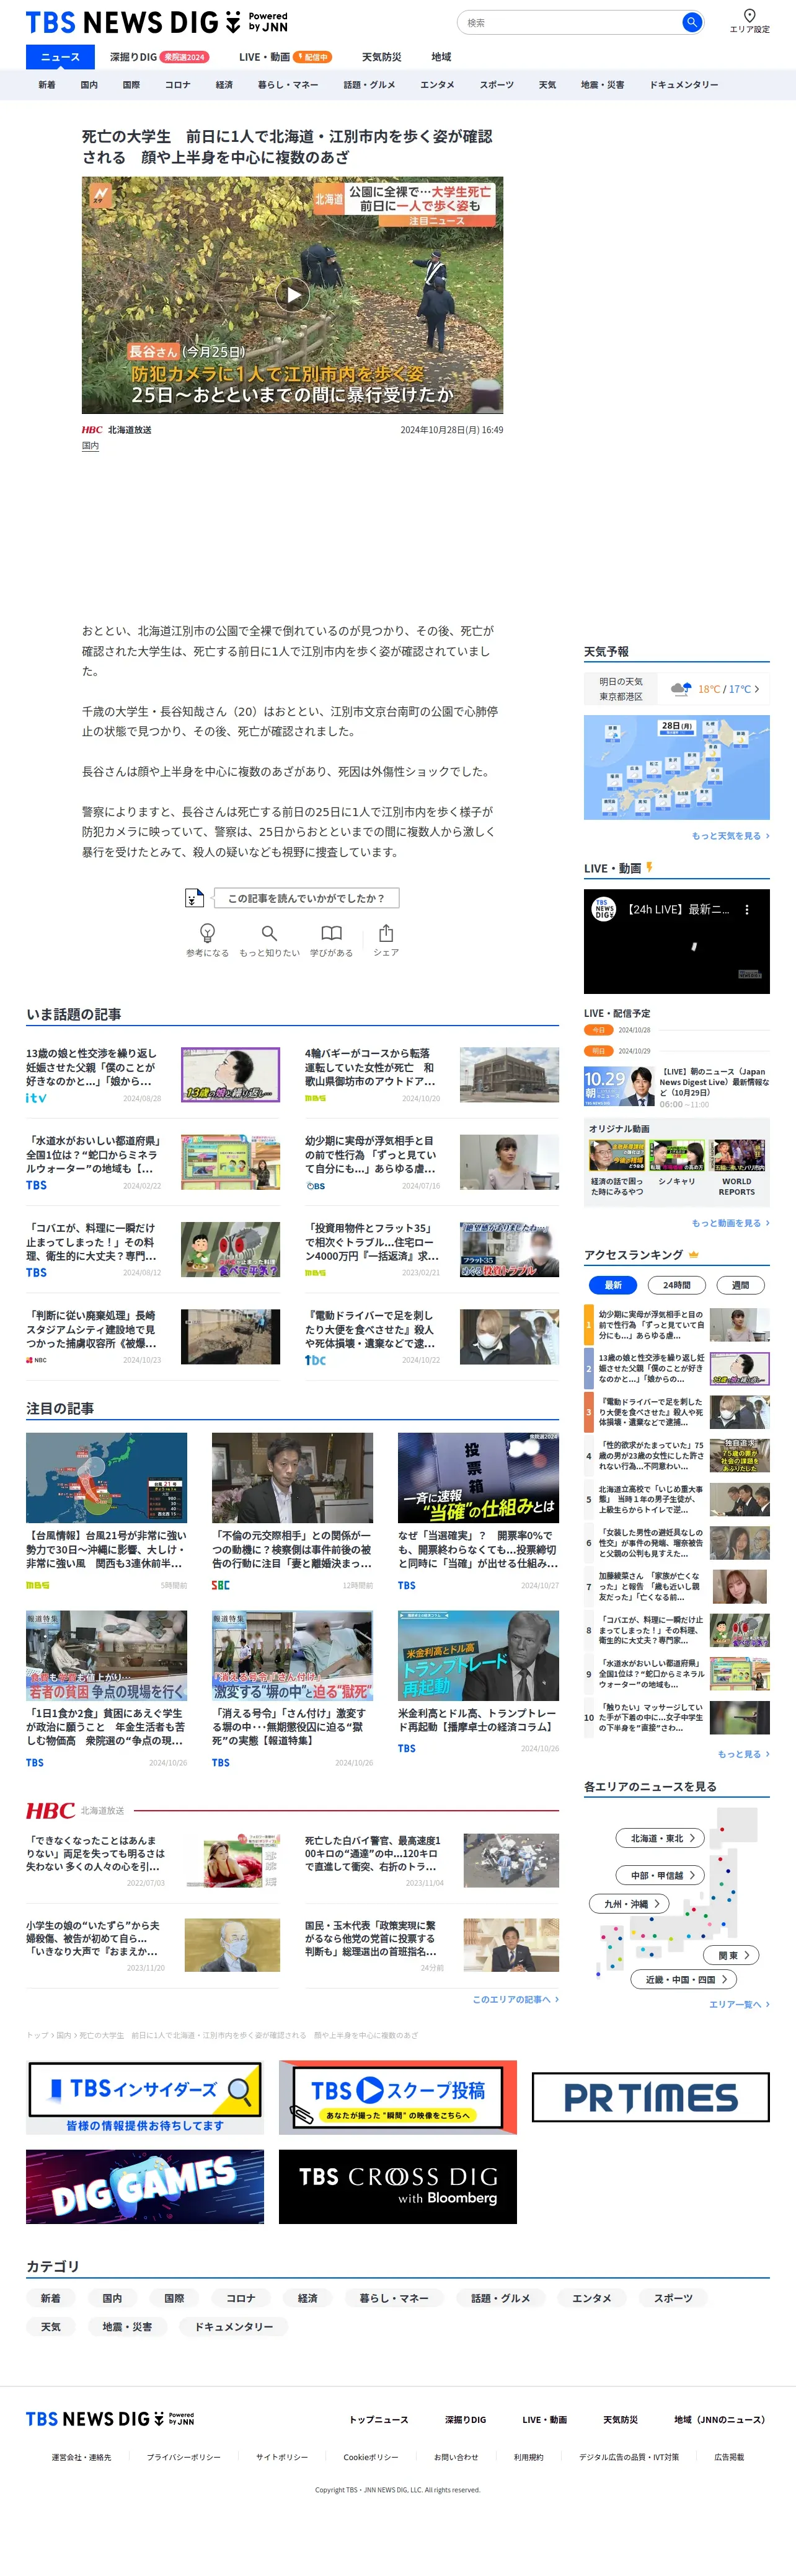Image resolution: width=796 pixels, height=2576 pixels.
Task: Click the 地震・災害 category pill
Action: 127,2327
